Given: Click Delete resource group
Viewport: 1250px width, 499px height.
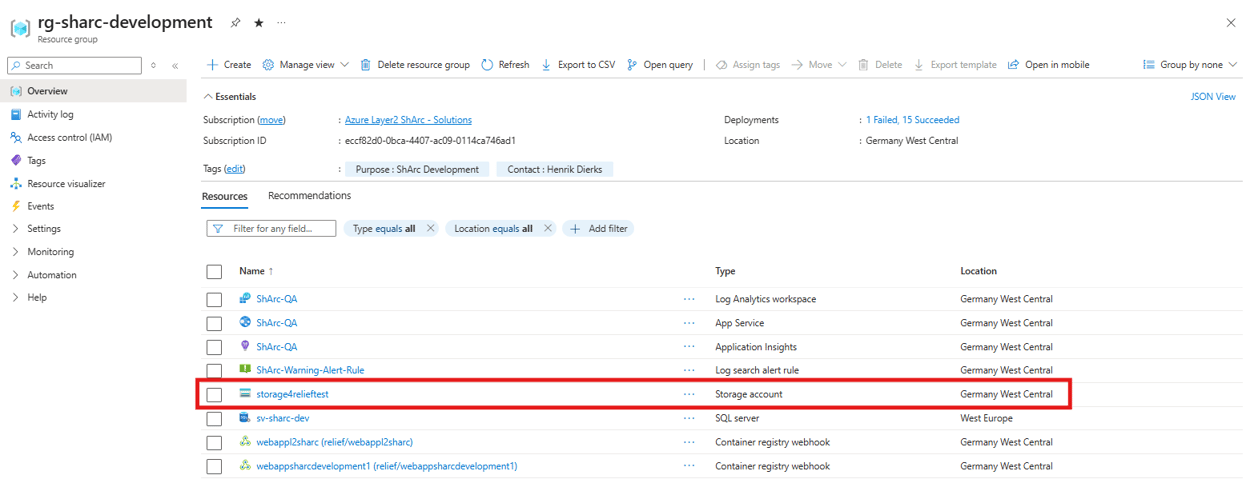Looking at the screenshot, I should [414, 65].
